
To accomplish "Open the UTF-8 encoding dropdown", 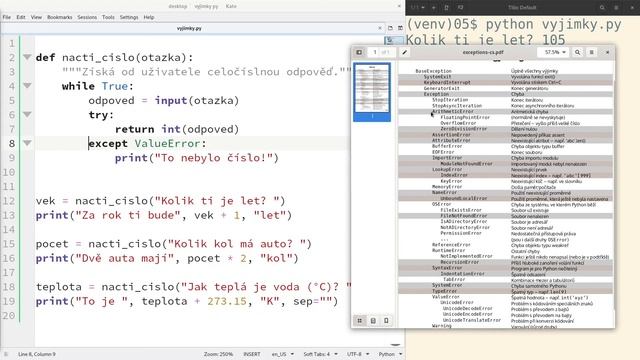I will (x=358, y=354).
